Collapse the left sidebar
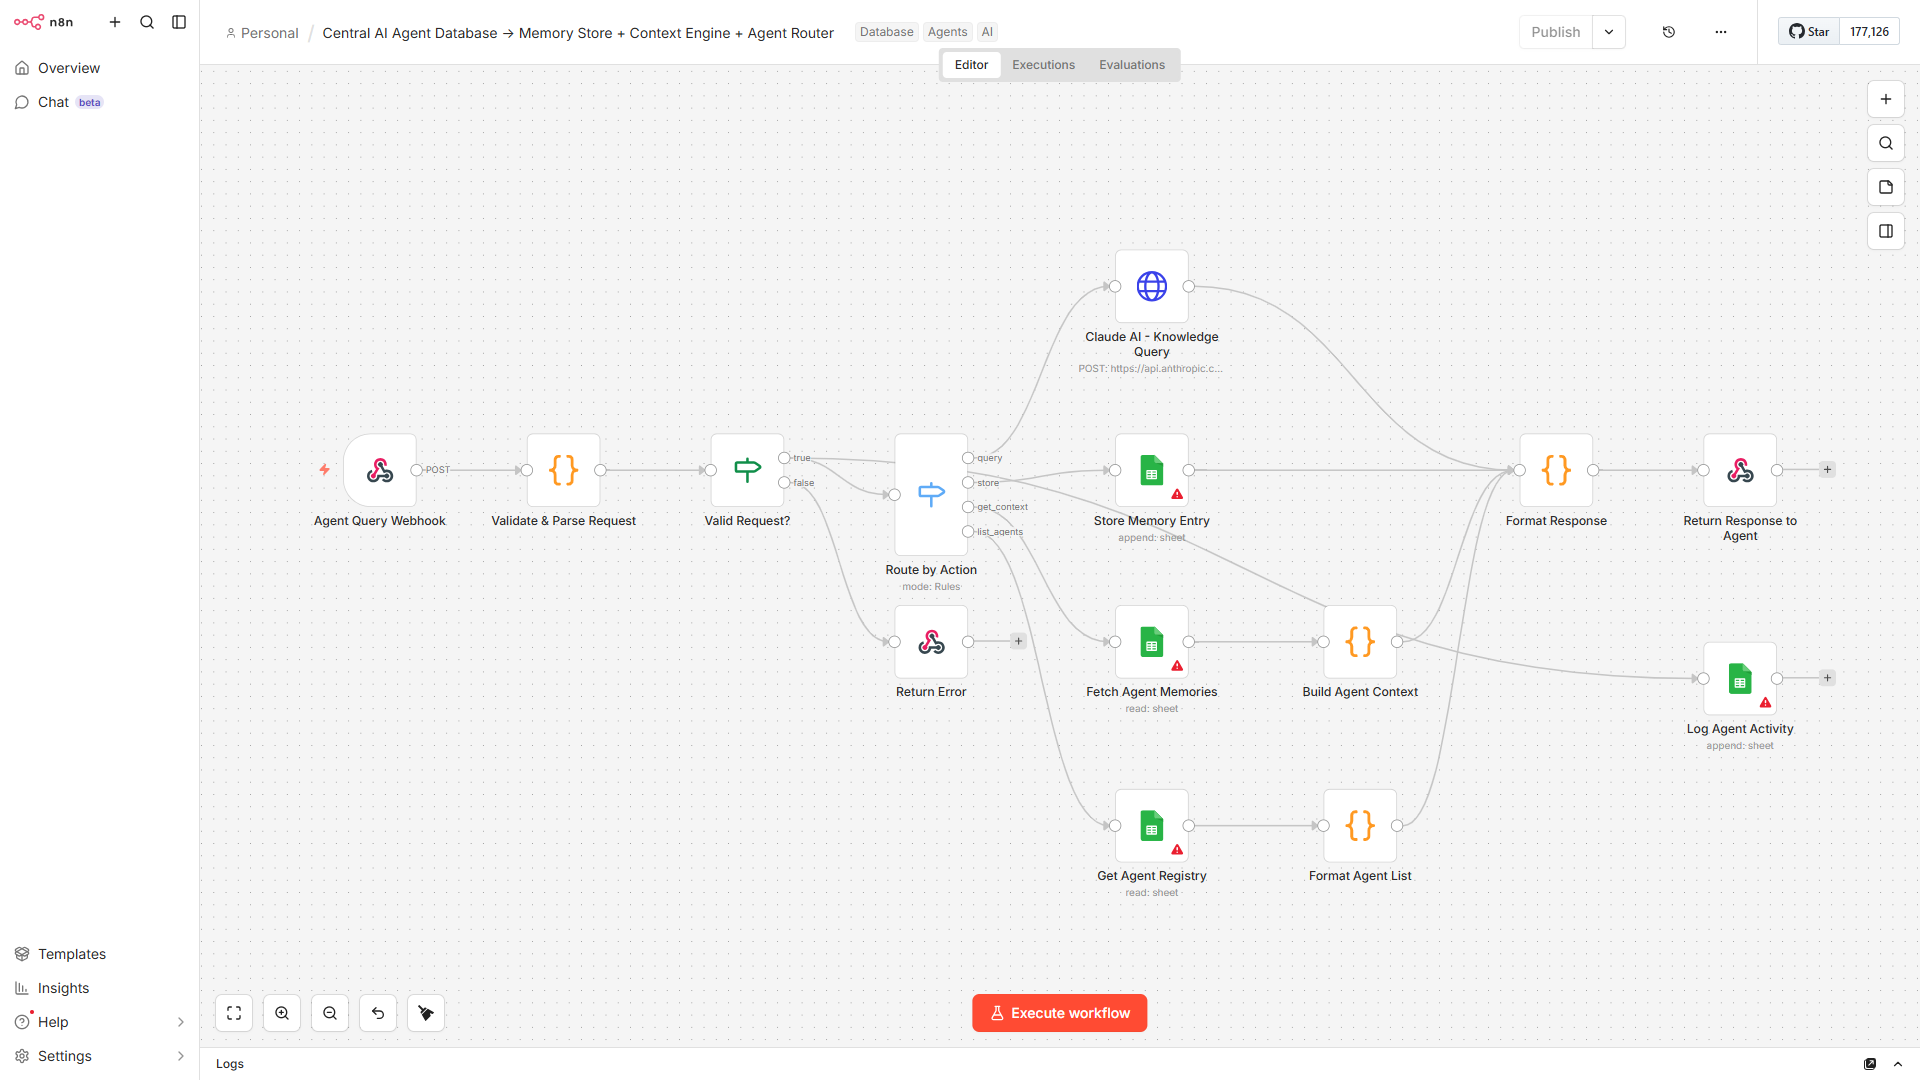 click(179, 21)
